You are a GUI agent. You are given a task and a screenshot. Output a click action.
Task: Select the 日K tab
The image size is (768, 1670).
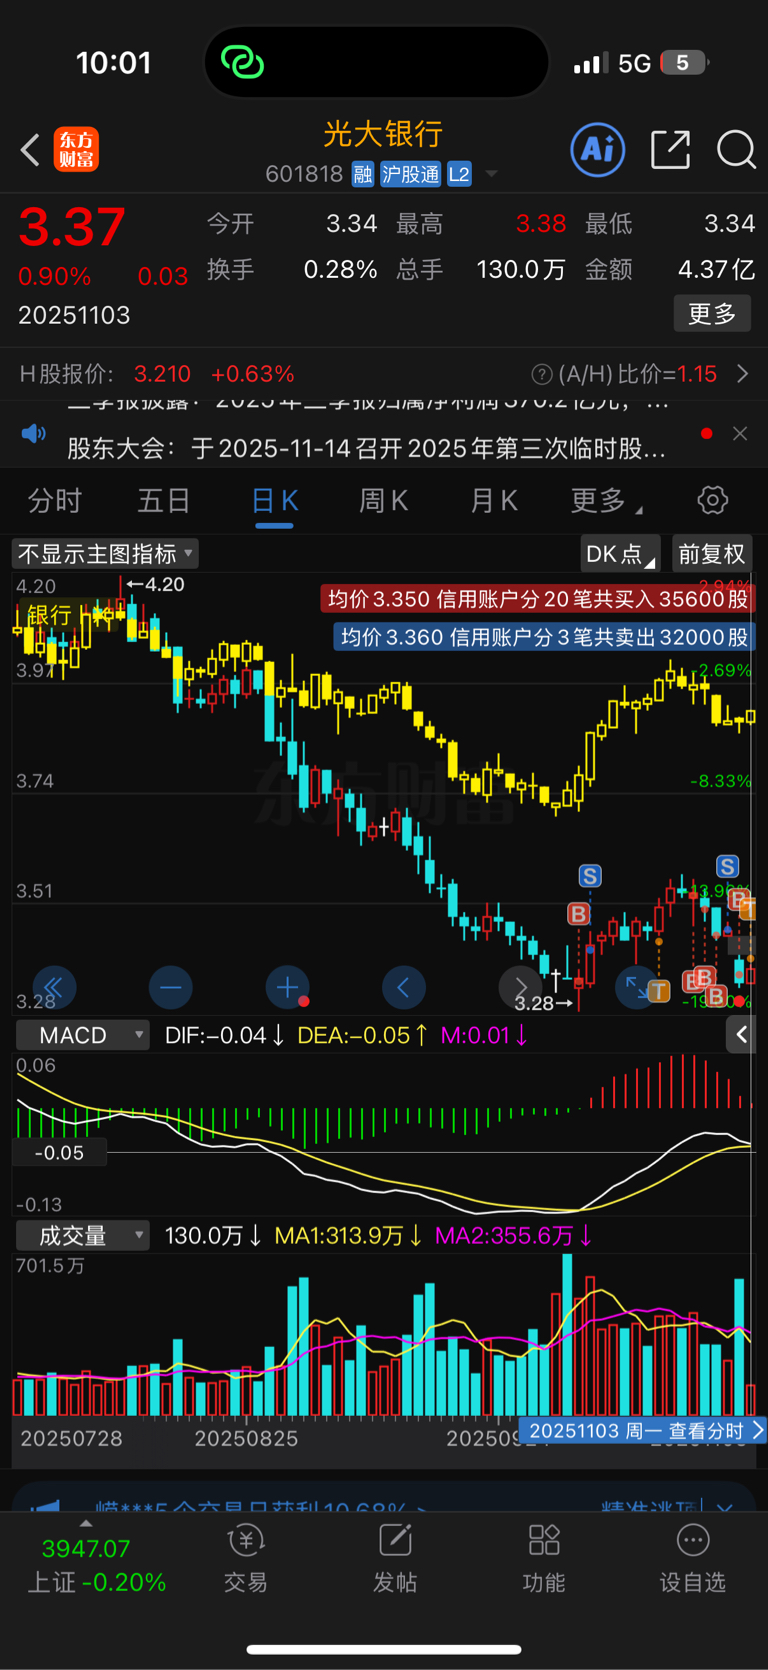point(274,500)
